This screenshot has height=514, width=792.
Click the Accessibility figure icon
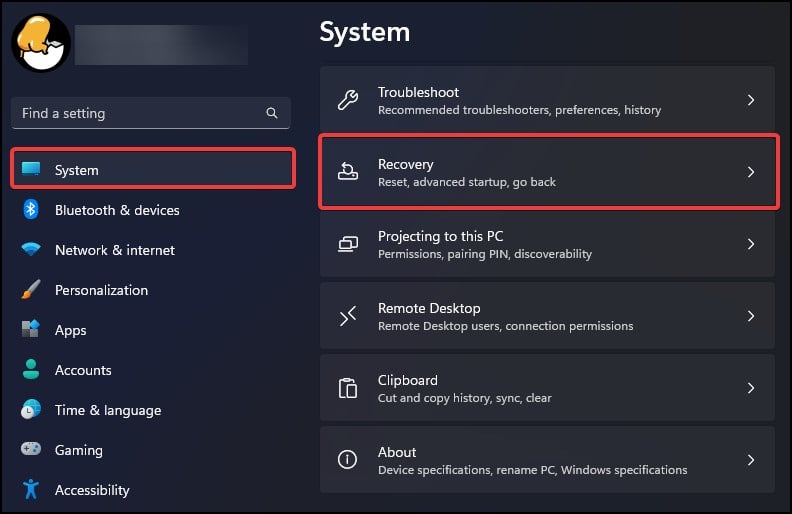point(31,490)
